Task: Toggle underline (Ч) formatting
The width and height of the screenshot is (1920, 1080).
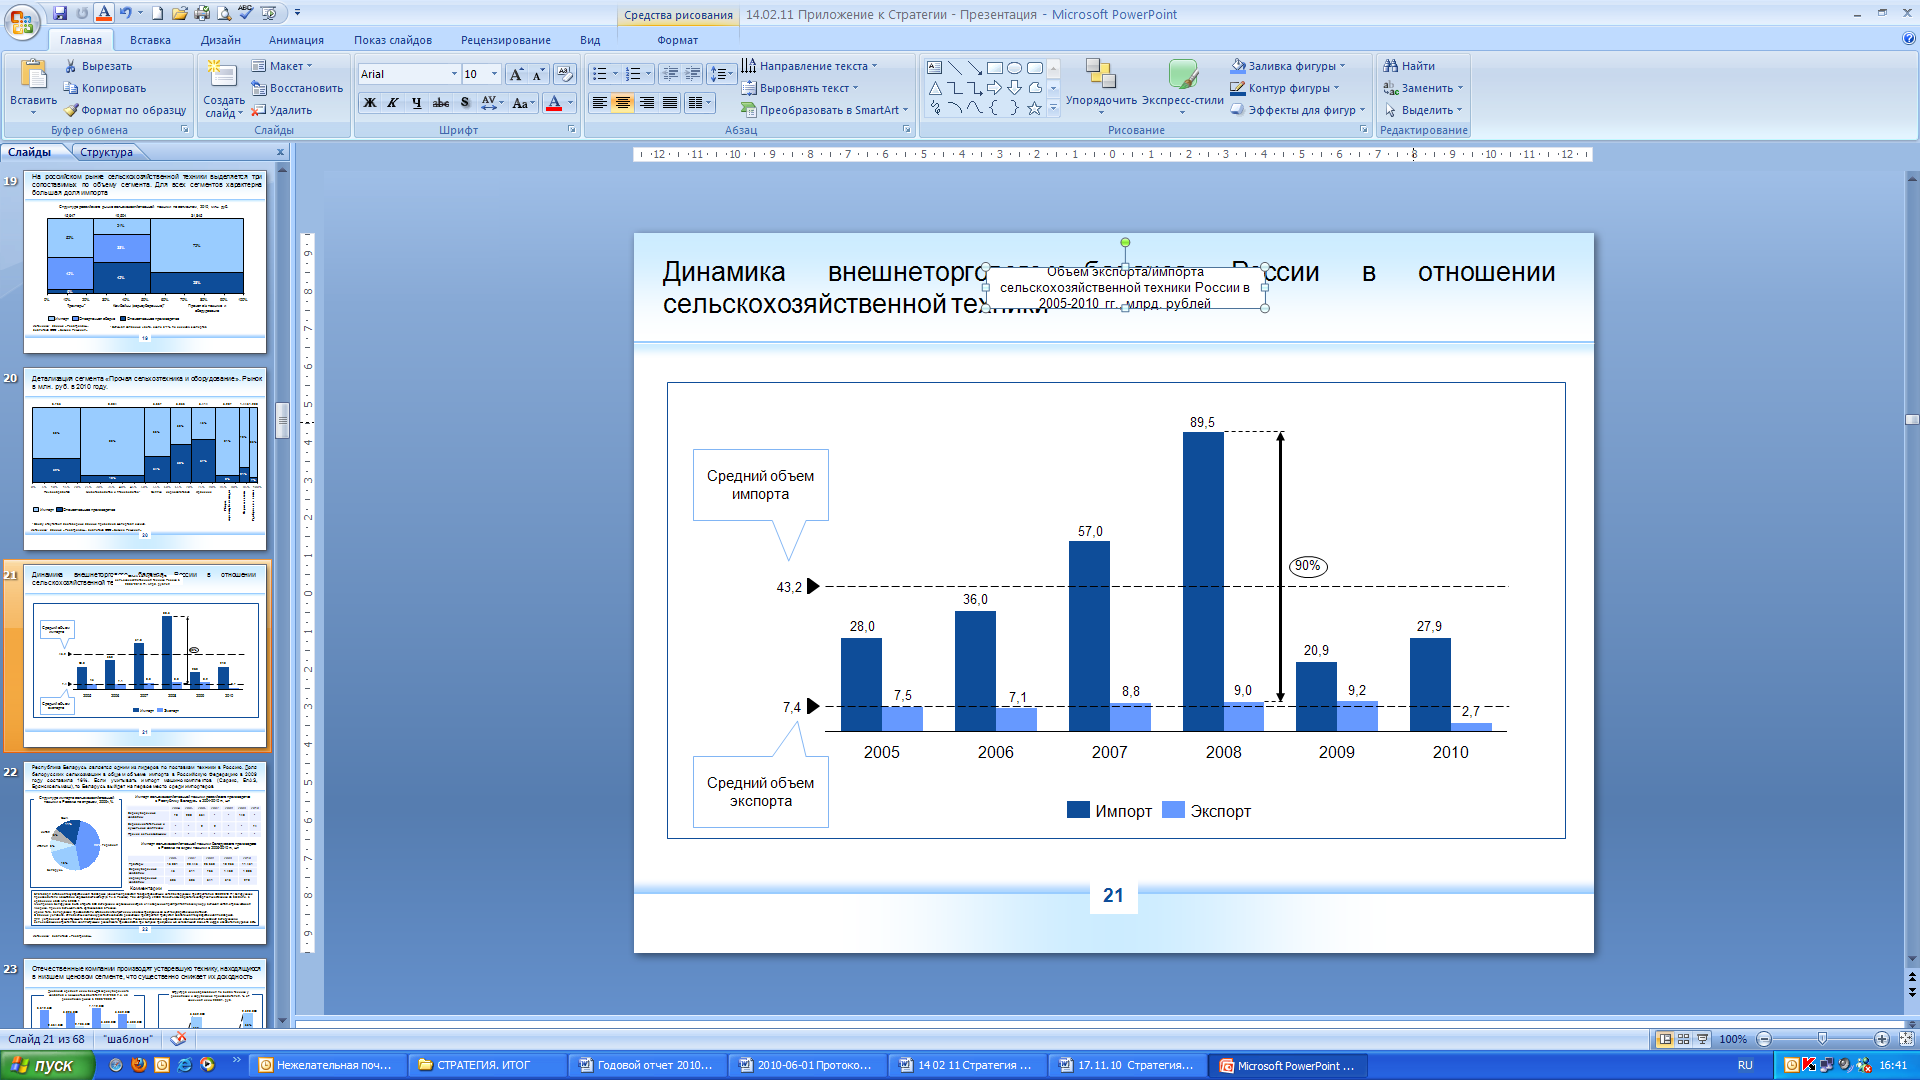Action: click(x=416, y=103)
